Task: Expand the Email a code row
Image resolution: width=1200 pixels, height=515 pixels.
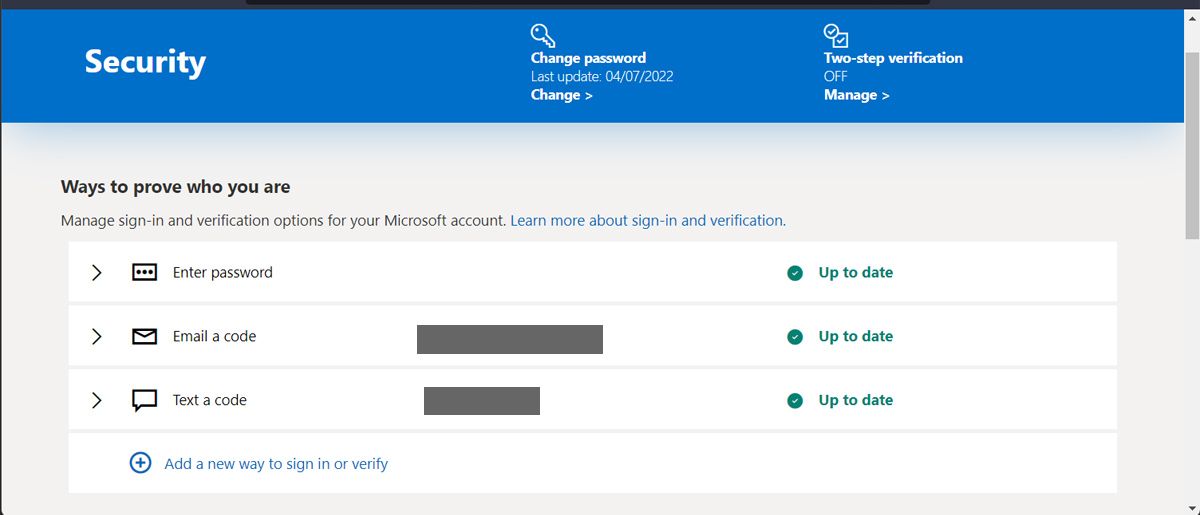Action: (97, 337)
